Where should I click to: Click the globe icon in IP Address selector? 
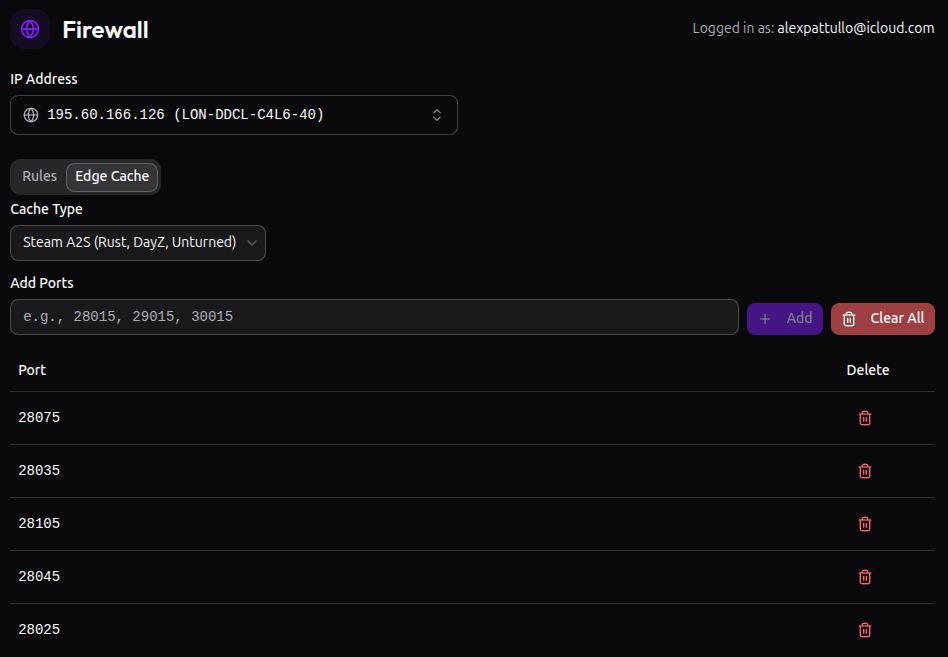31,115
